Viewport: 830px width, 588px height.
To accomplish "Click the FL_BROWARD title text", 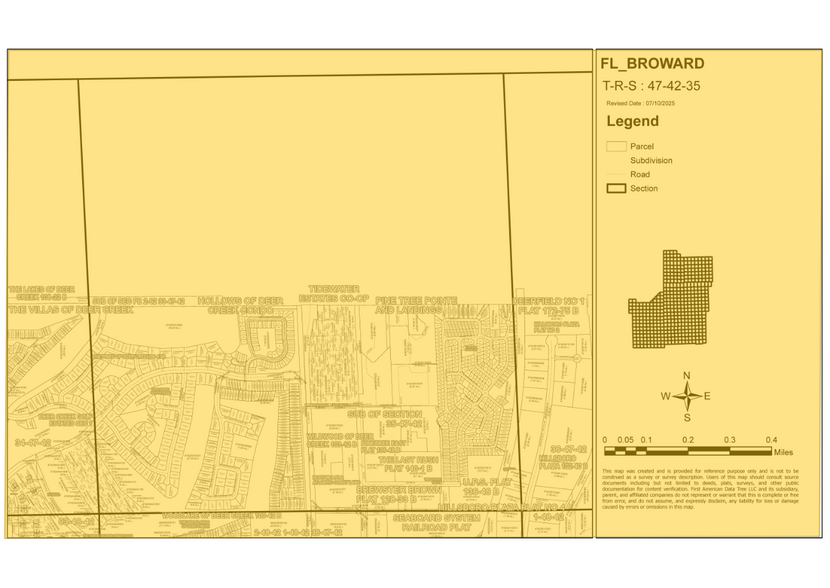I will 651,64.
